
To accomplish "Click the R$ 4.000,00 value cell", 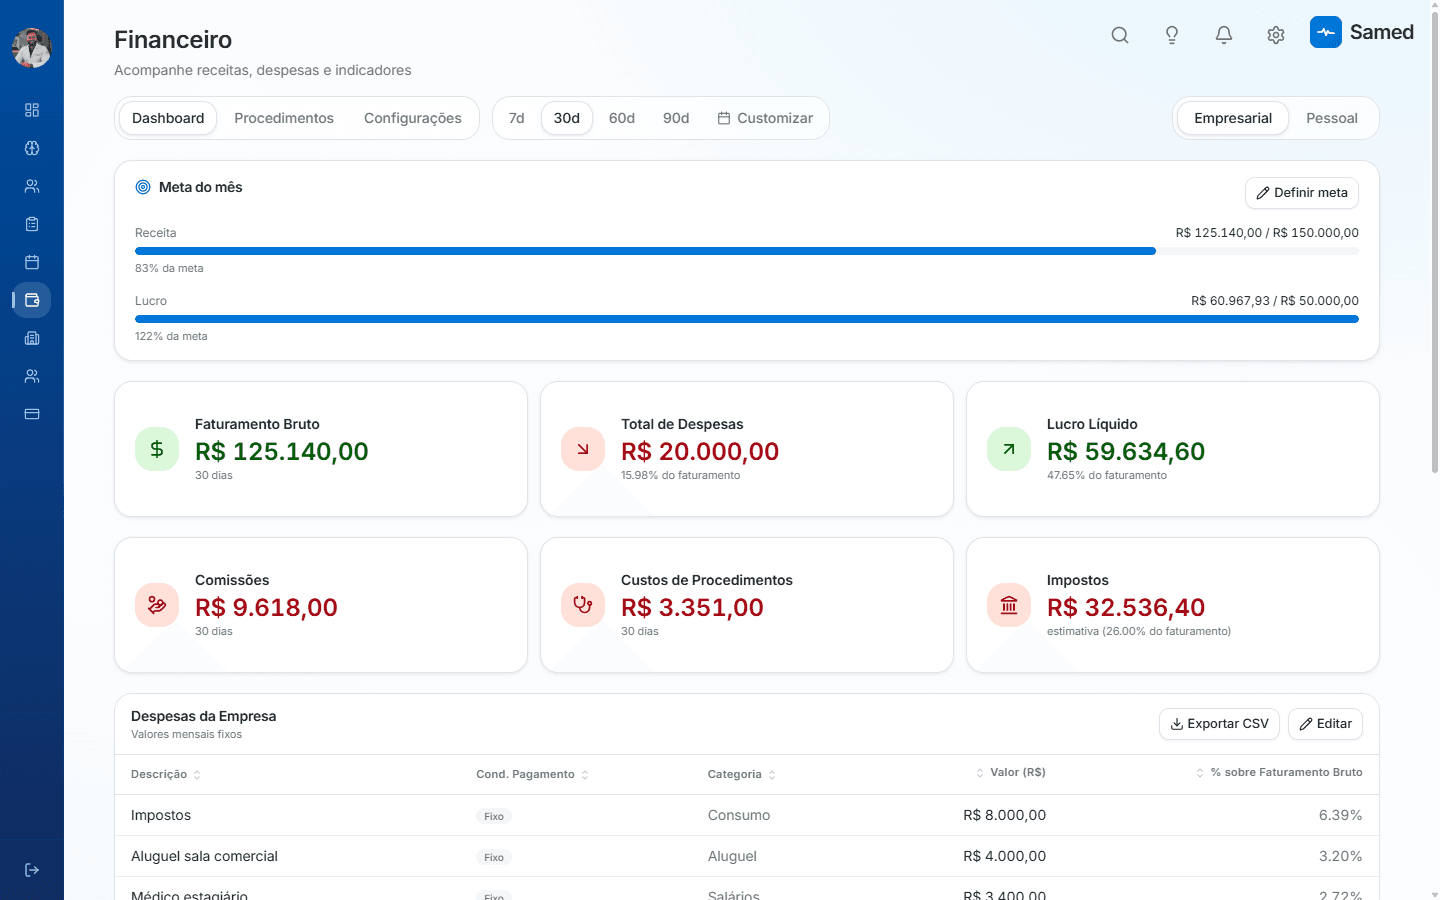I will pyautogui.click(x=1004, y=856).
